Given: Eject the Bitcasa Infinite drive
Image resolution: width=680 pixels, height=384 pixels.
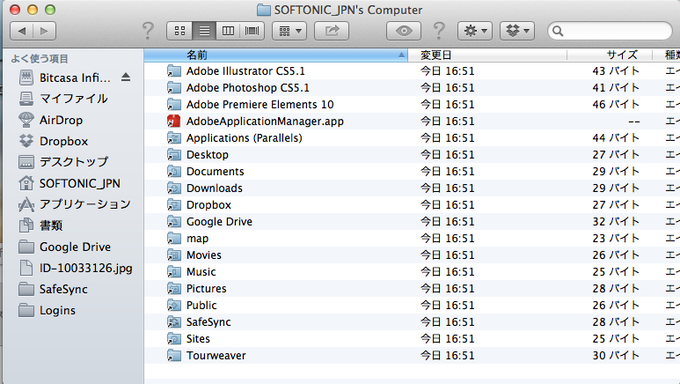Looking at the screenshot, I should [x=126, y=78].
